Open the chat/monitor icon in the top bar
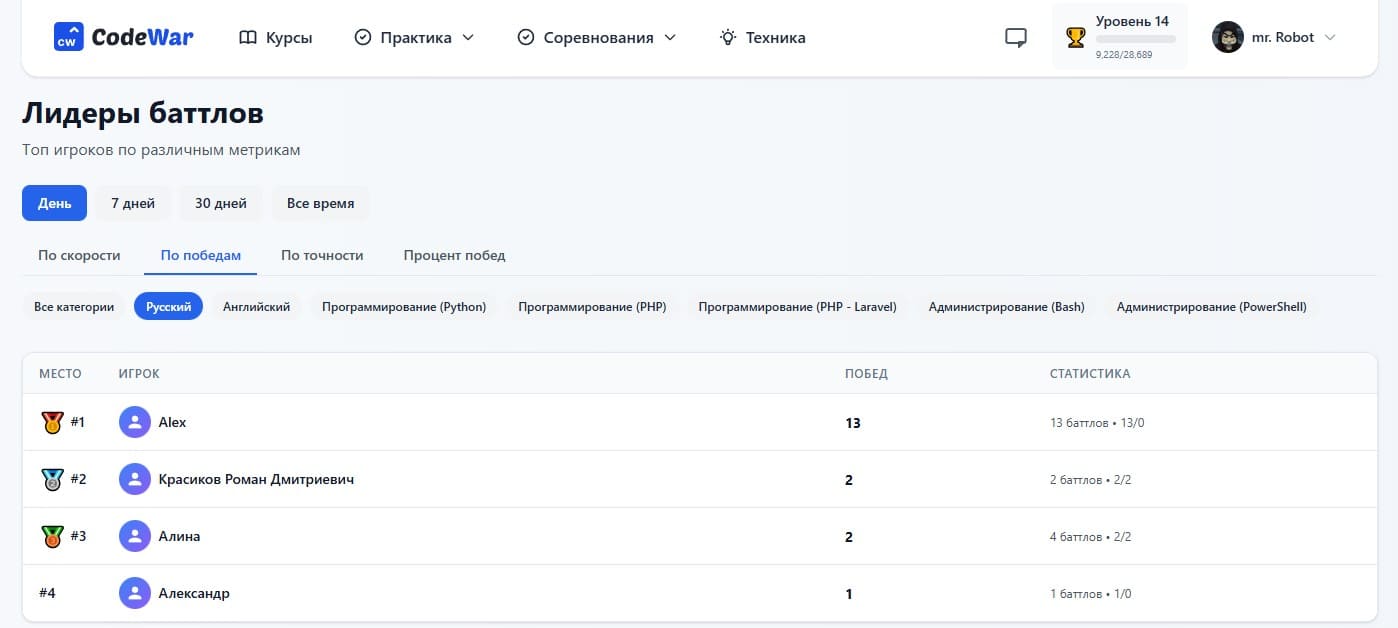This screenshot has height=628, width=1398. (1015, 36)
